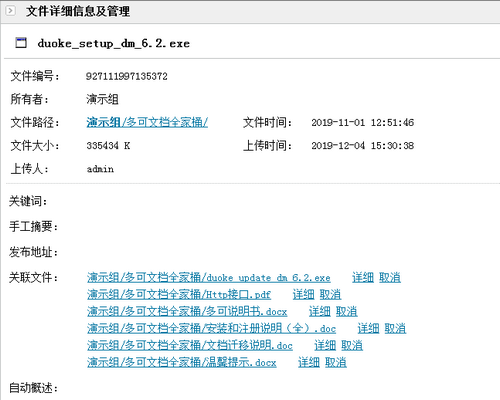Click the 文件编号 label
500x400 pixels.
click(35, 76)
